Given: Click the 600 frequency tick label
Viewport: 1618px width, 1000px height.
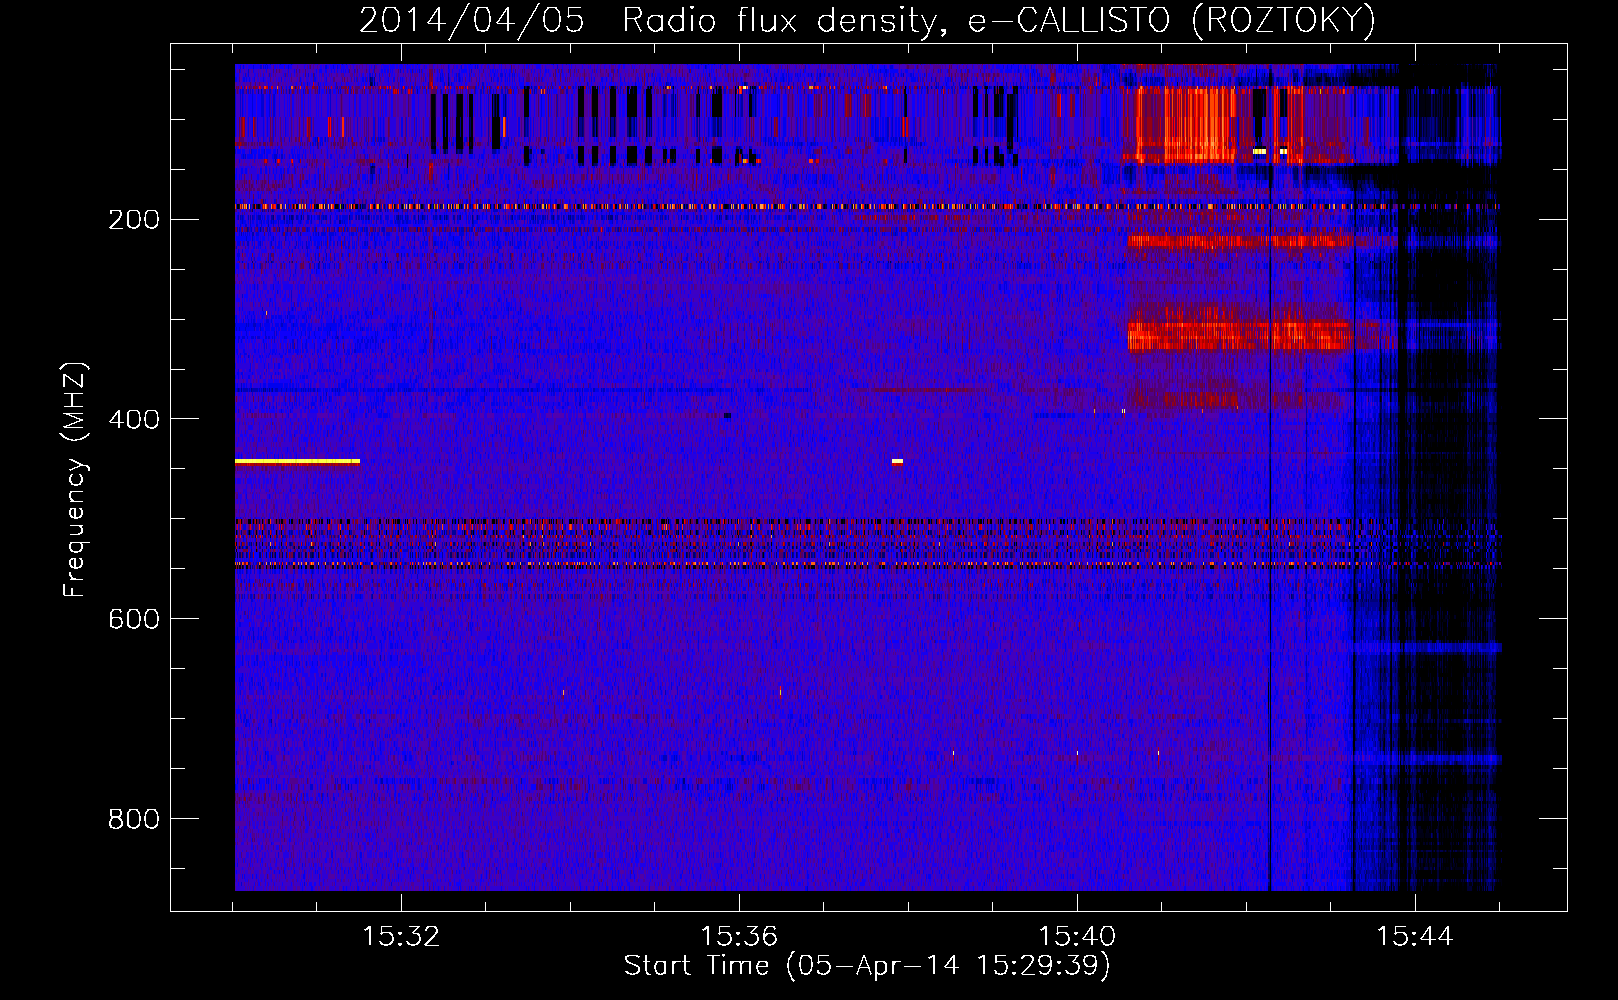Looking at the screenshot, I should pyautogui.click(x=134, y=620).
